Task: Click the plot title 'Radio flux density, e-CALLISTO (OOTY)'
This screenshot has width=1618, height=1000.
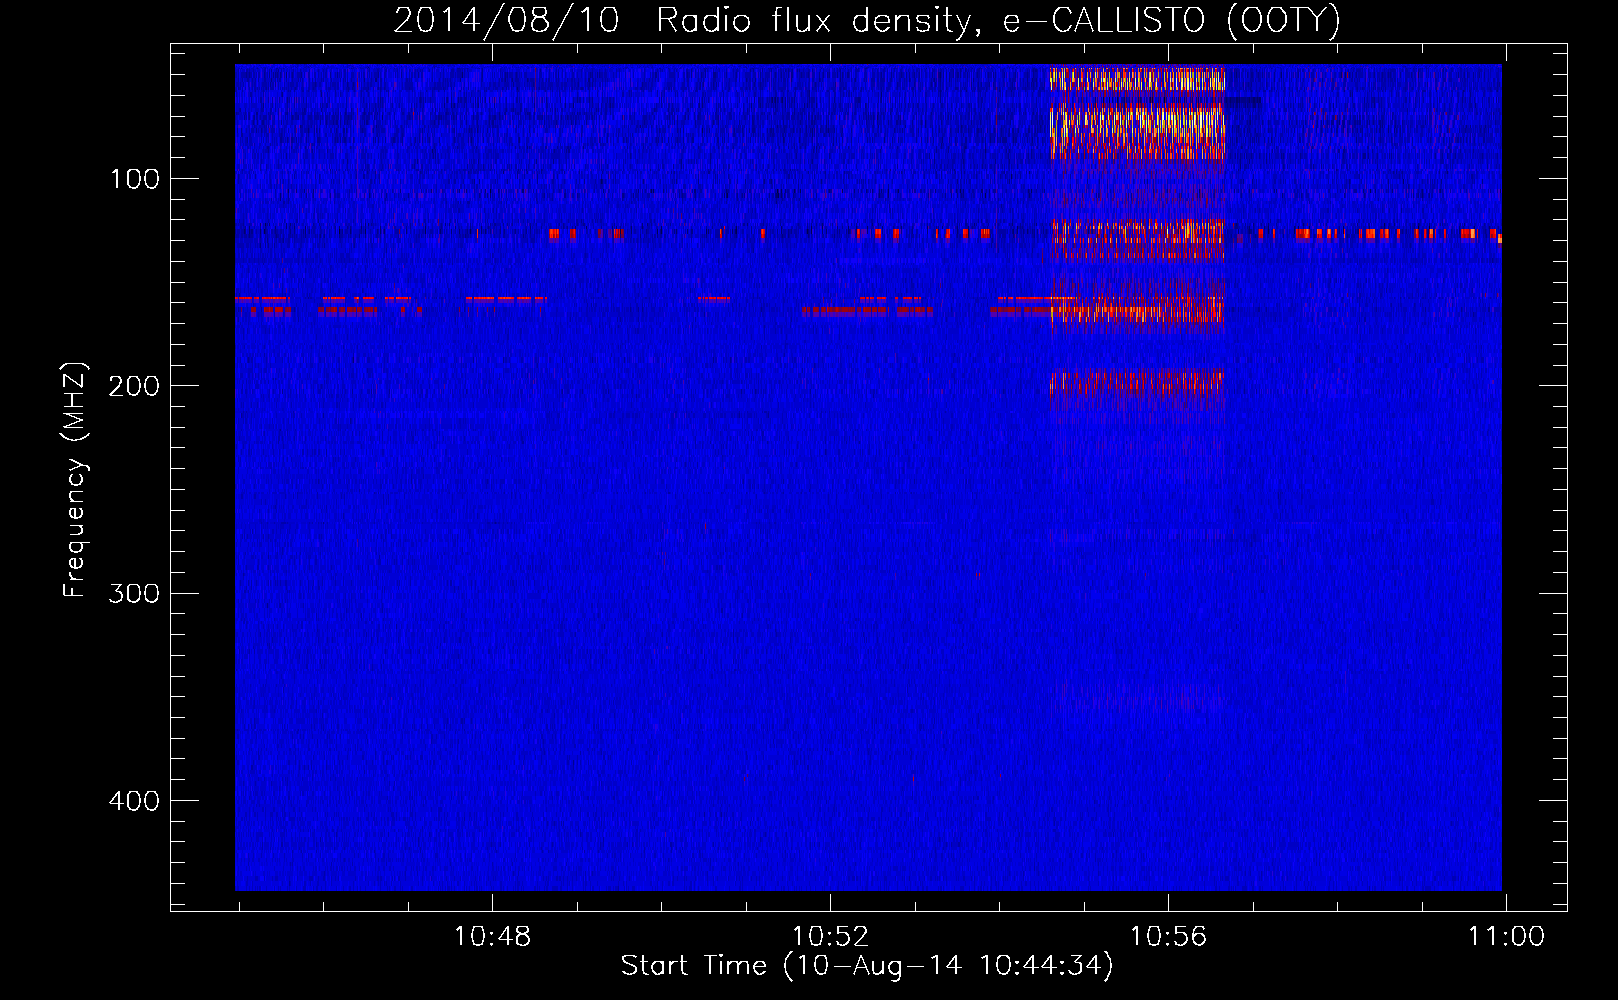Action: tap(998, 21)
